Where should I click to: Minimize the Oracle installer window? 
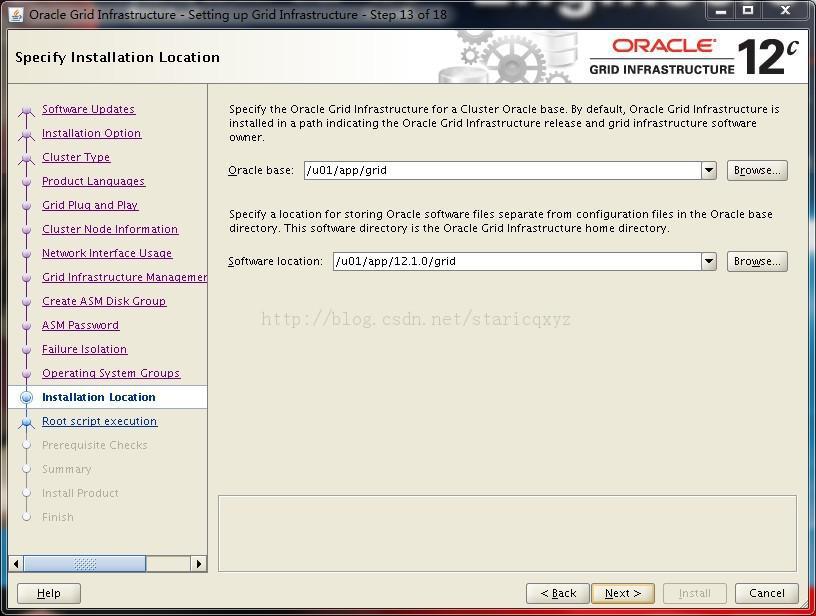point(721,10)
